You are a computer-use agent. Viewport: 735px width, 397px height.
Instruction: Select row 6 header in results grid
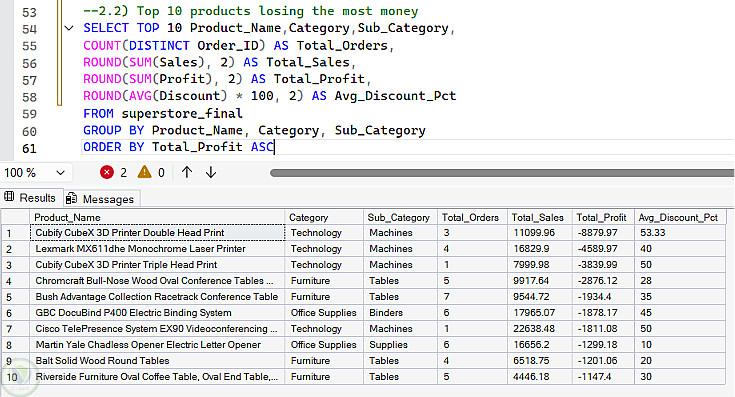tap(16, 313)
